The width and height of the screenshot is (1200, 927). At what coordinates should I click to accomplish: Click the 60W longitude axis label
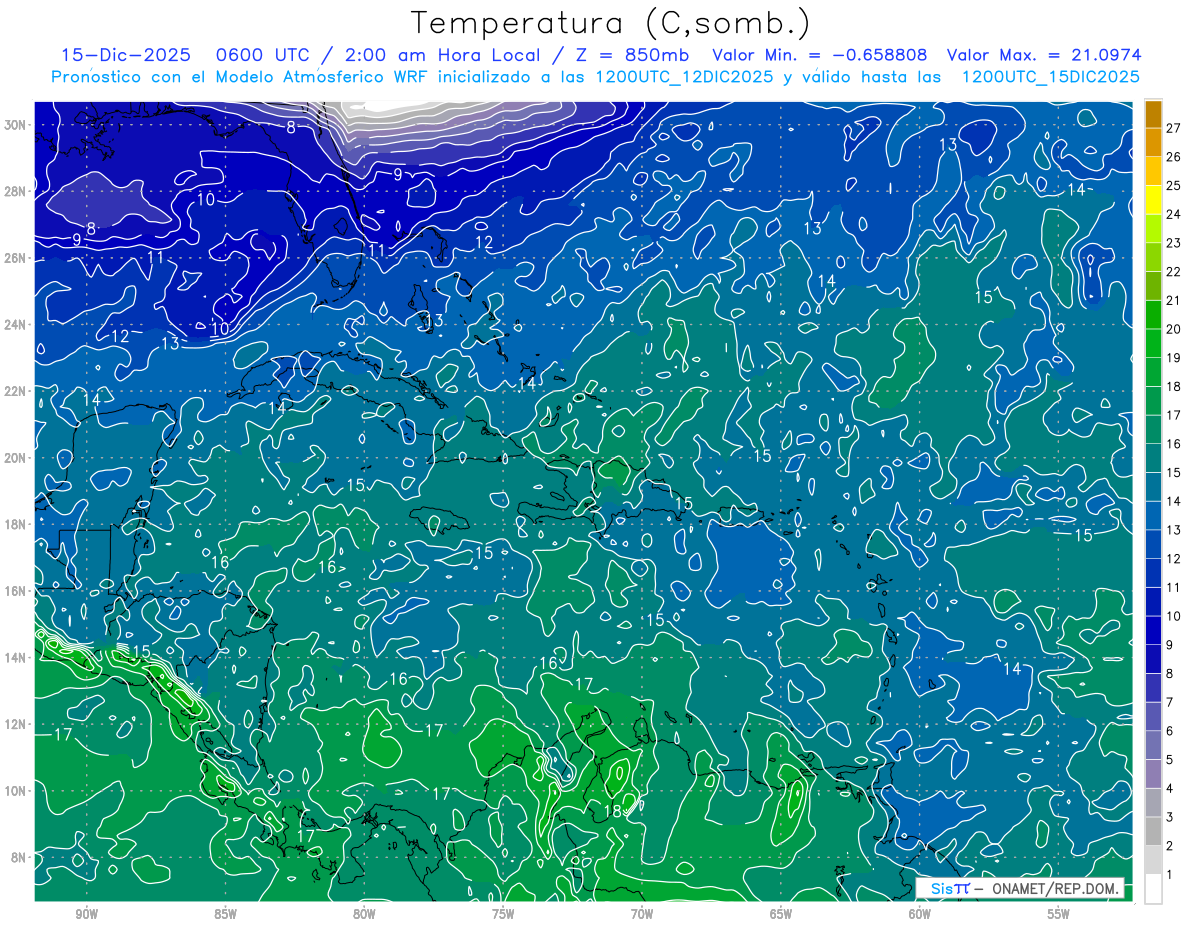click(920, 914)
